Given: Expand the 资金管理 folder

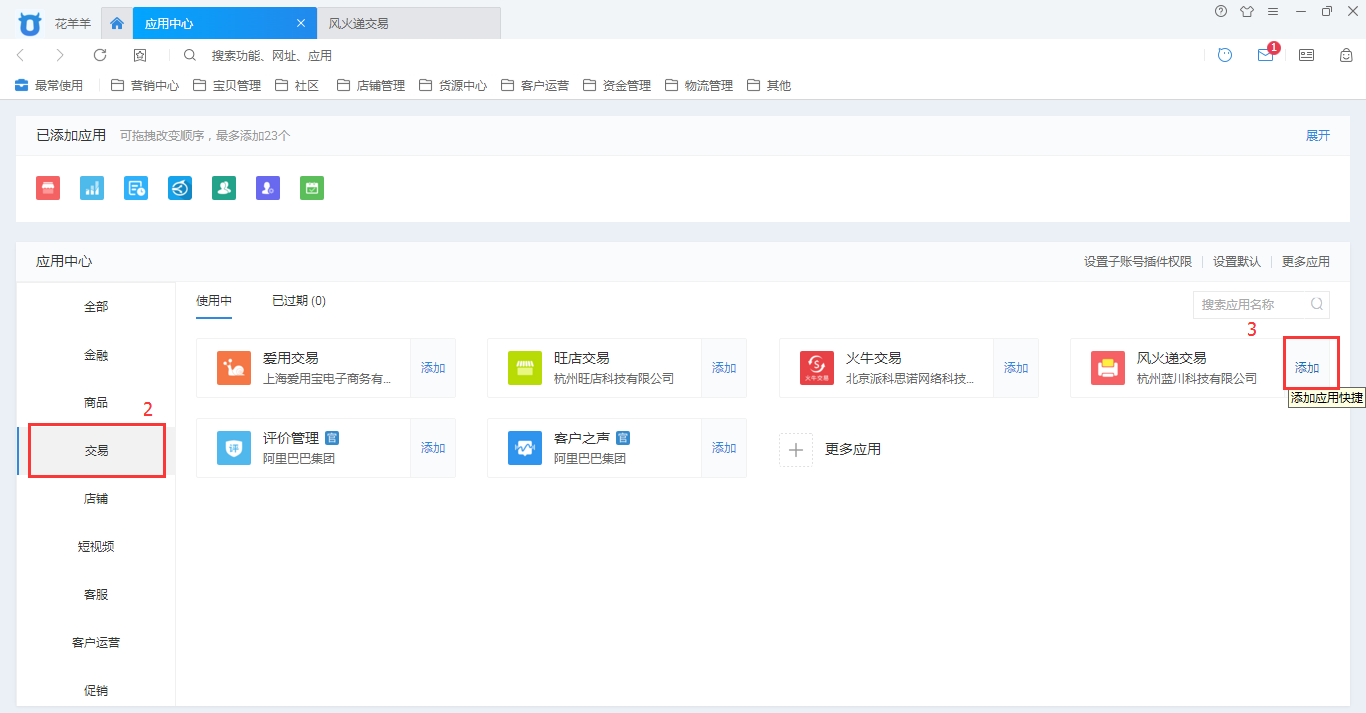Looking at the screenshot, I should [617, 86].
